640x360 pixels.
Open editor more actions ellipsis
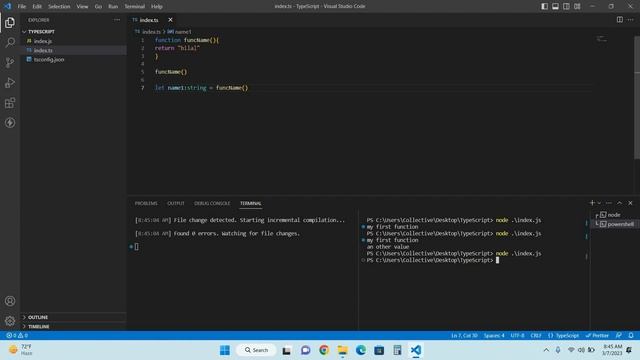click(x=631, y=20)
